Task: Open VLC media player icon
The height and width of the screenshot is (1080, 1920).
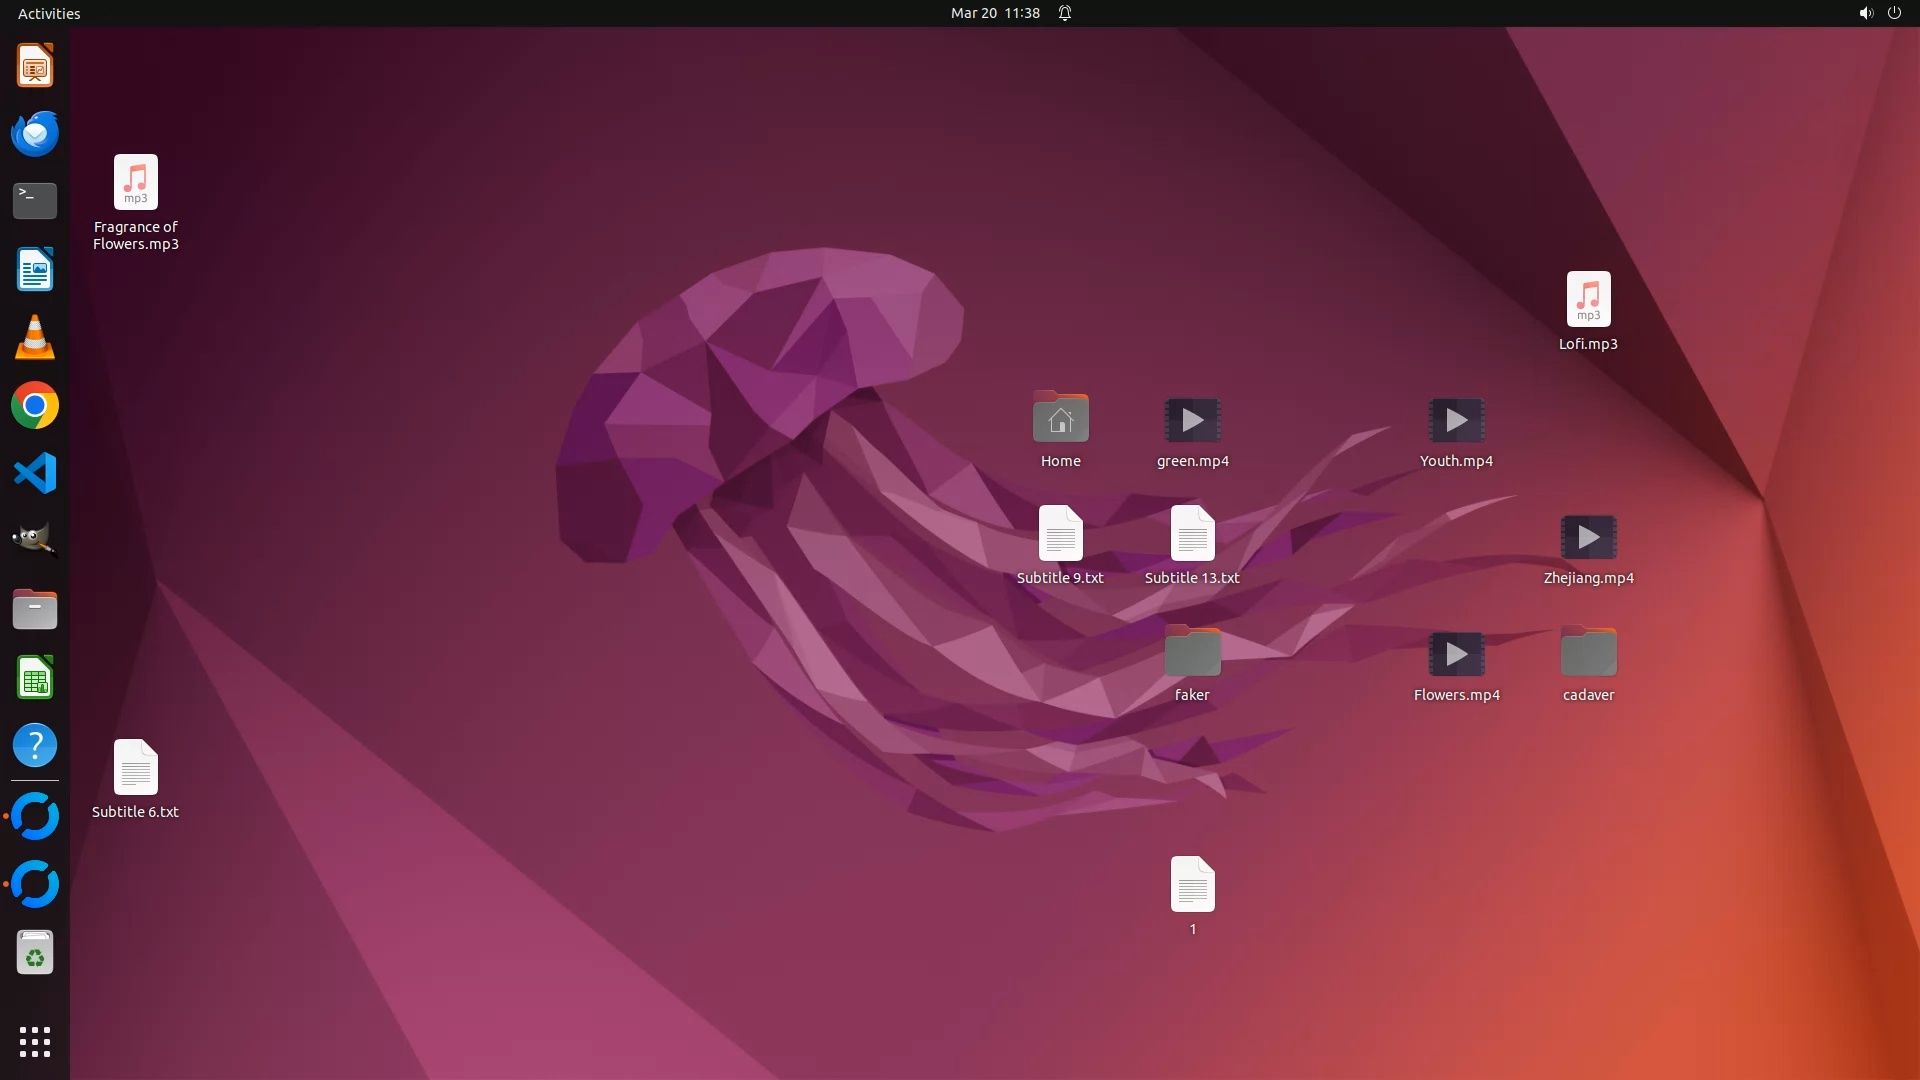Action: [35, 338]
